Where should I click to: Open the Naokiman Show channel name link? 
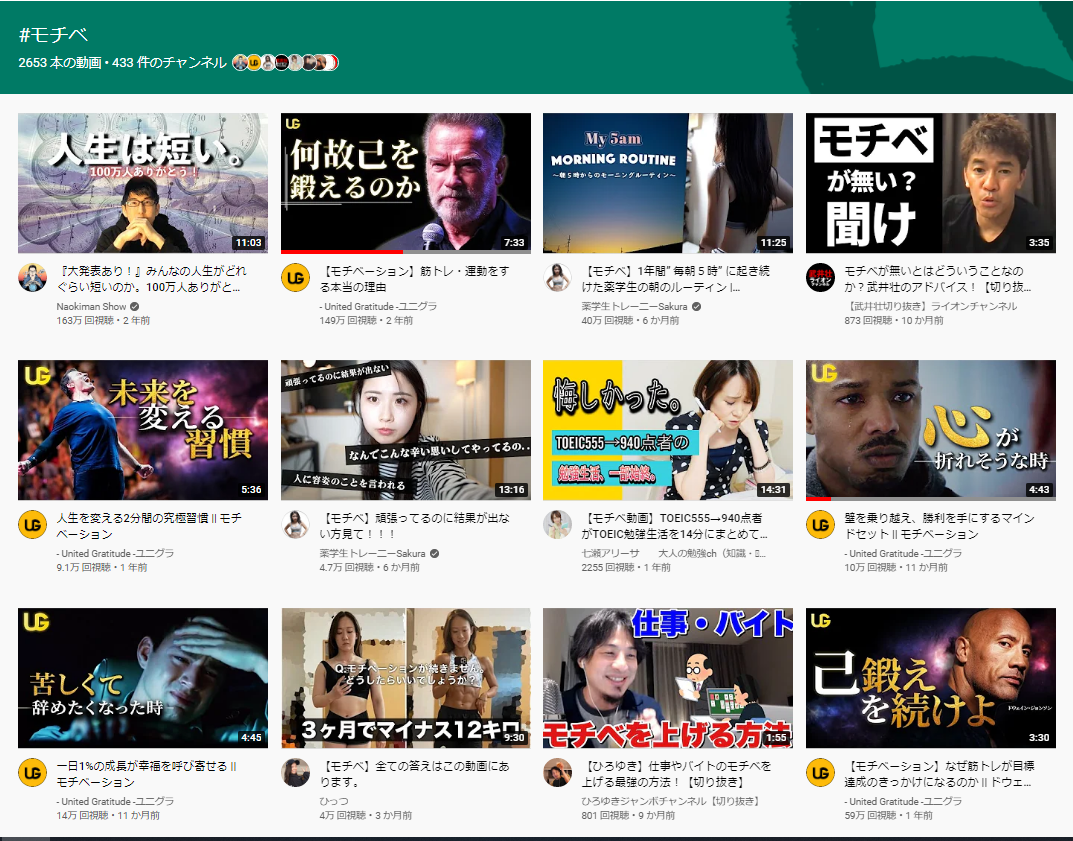tap(91, 306)
